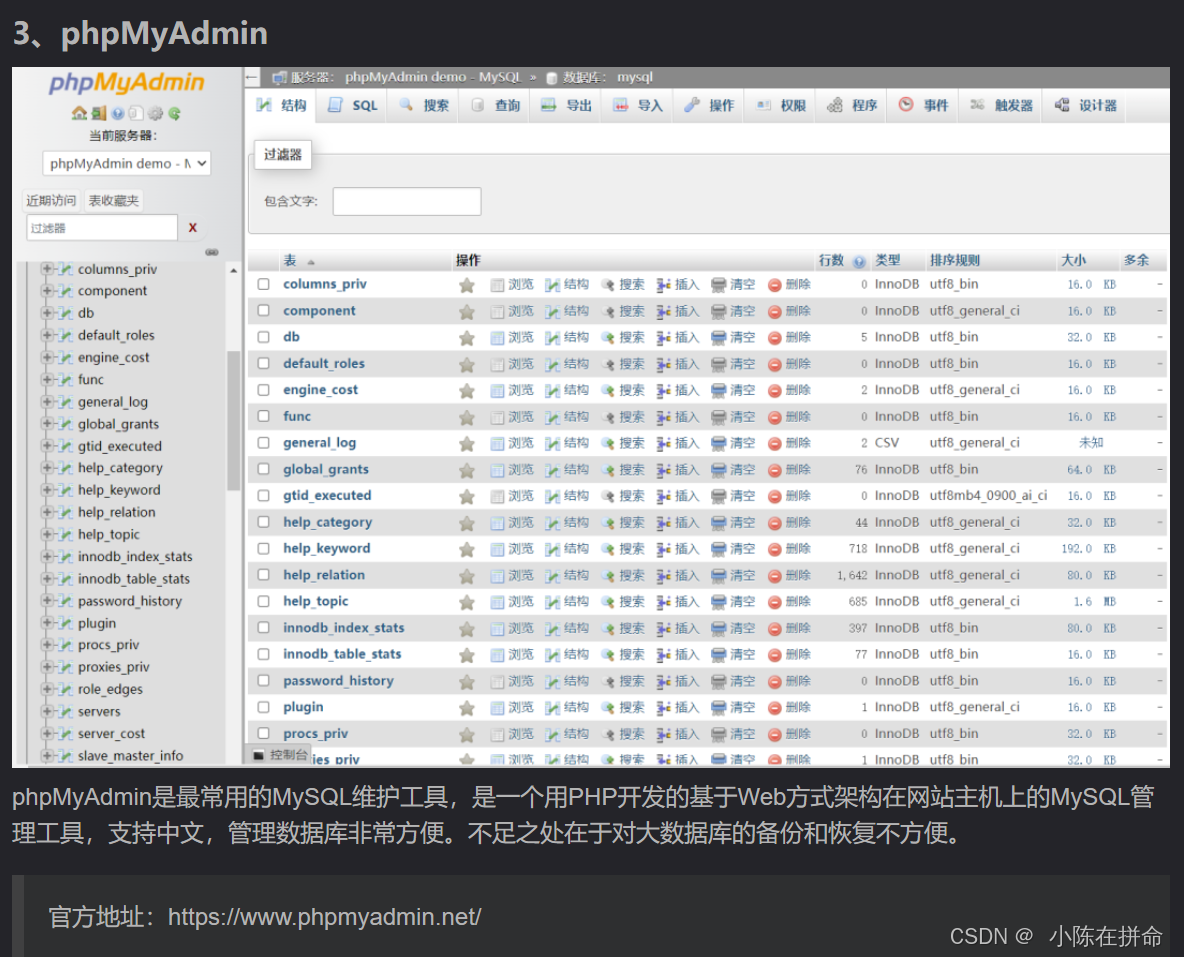
Task: Tick the columns_priv checkbox
Action: [x=264, y=284]
